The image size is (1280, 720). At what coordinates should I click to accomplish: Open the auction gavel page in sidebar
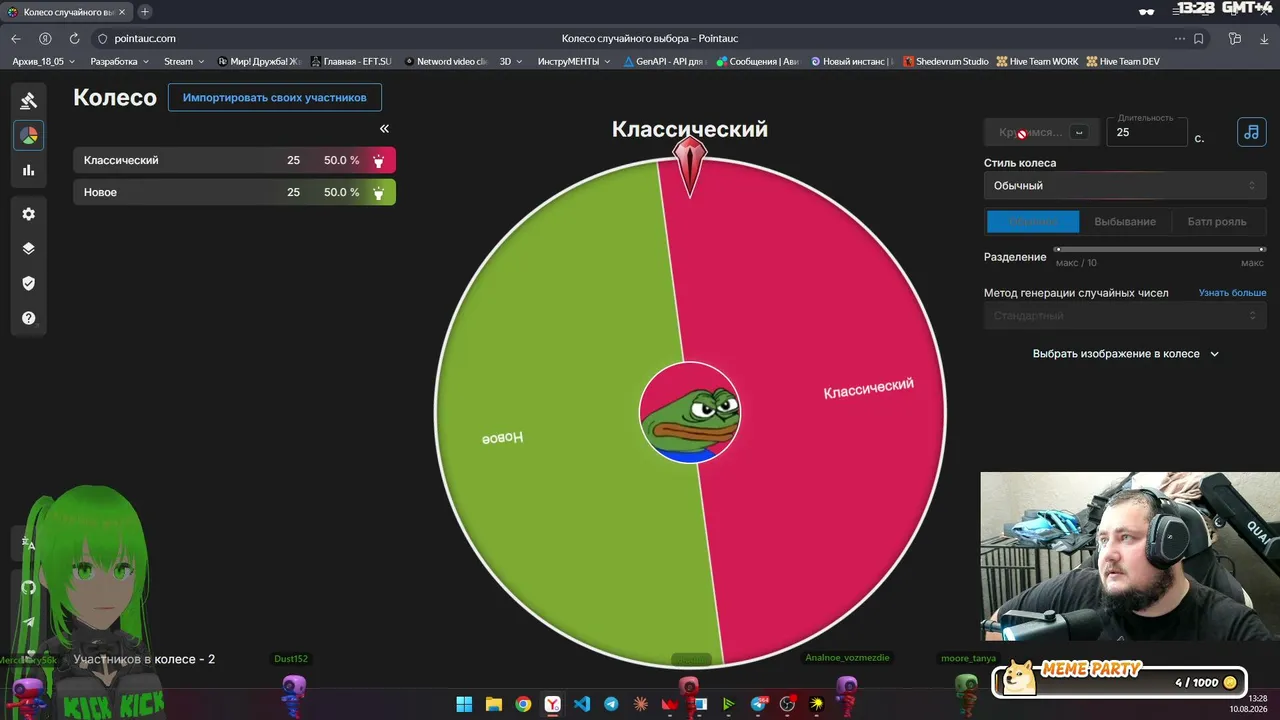[x=28, y=100]
